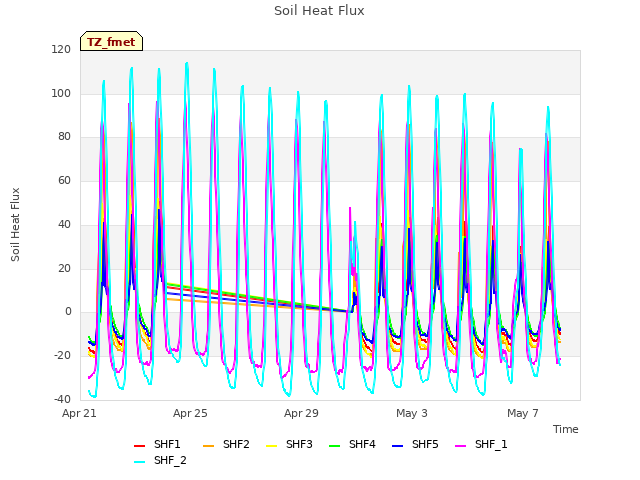Click the Apr 25 x-axis tick label
Image resolution: width=640 pixels, height=480 pixels.
click(190, 413)
